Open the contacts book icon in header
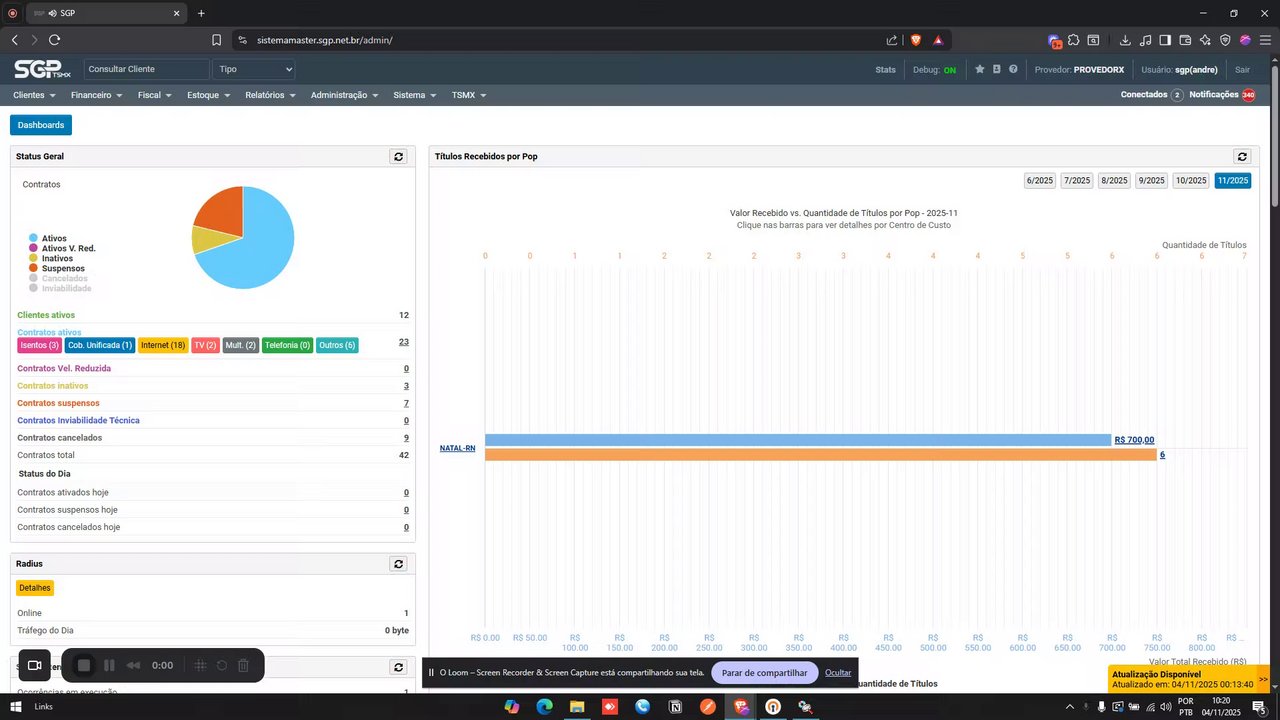The image size is (1280, 720). click(x=996, y=69)
